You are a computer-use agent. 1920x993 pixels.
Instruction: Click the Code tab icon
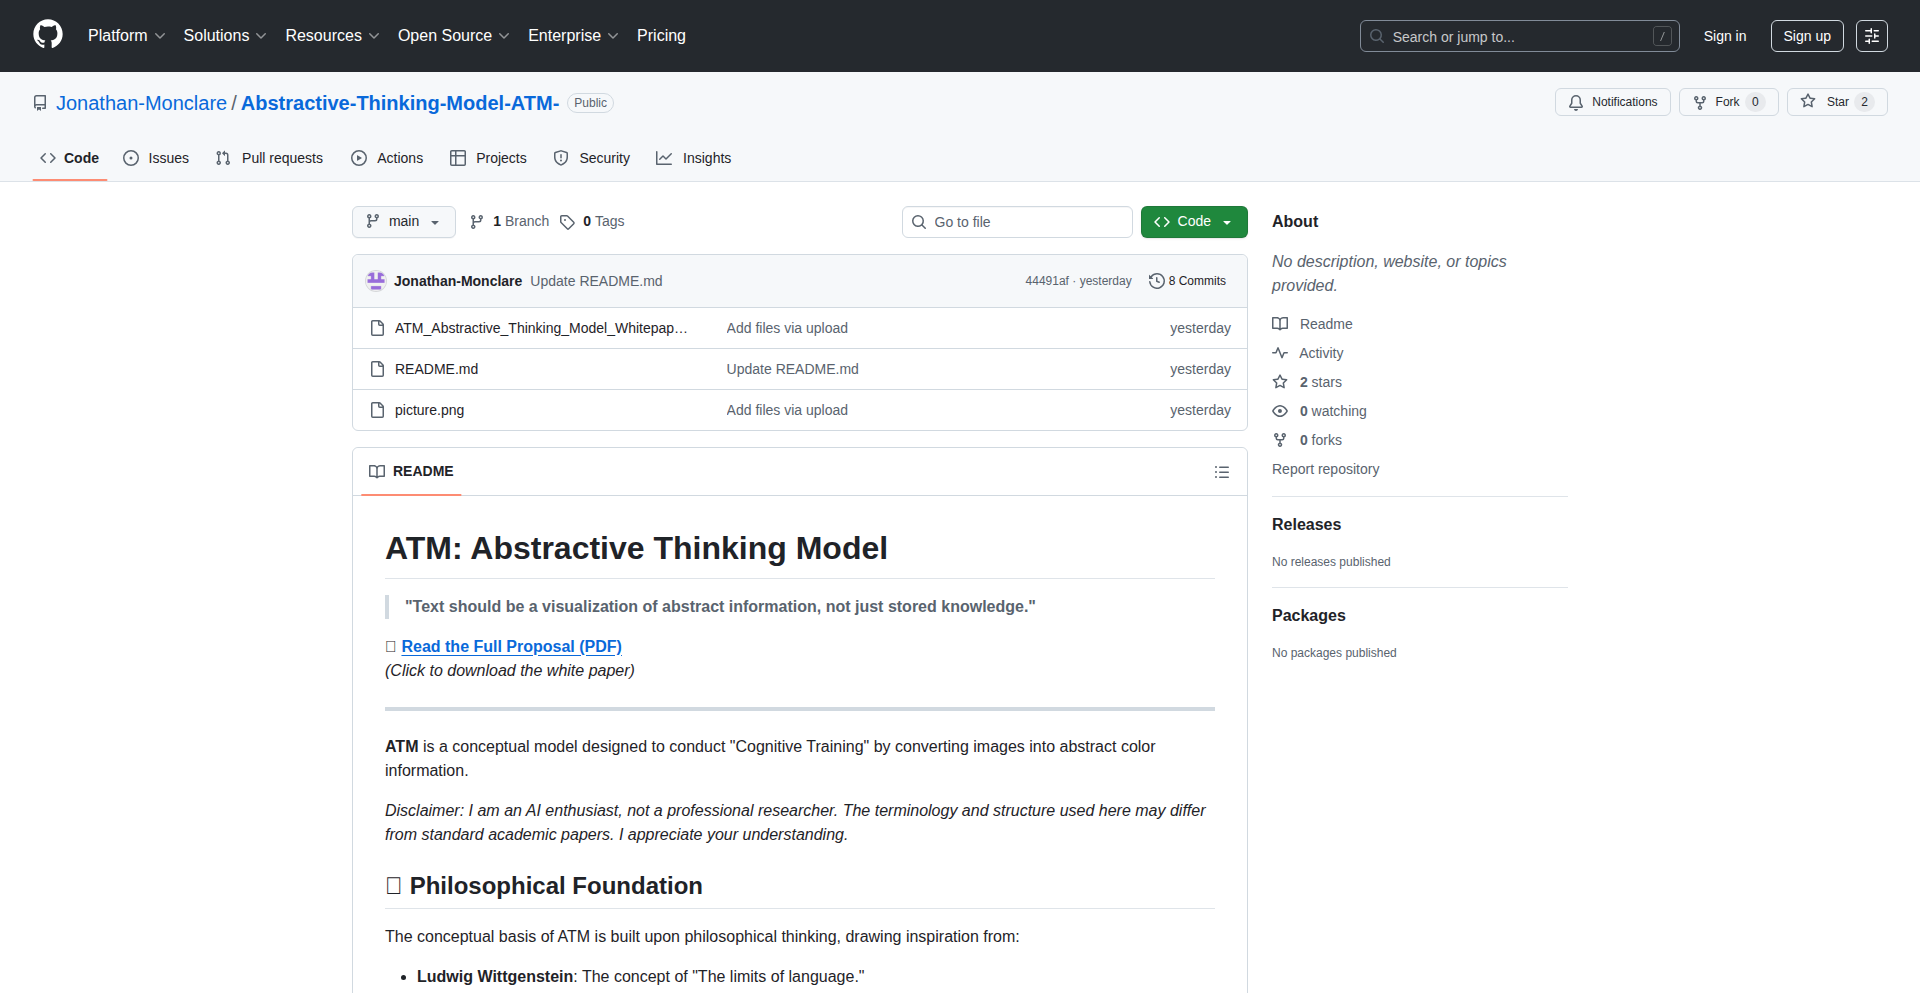click(48, 158)
